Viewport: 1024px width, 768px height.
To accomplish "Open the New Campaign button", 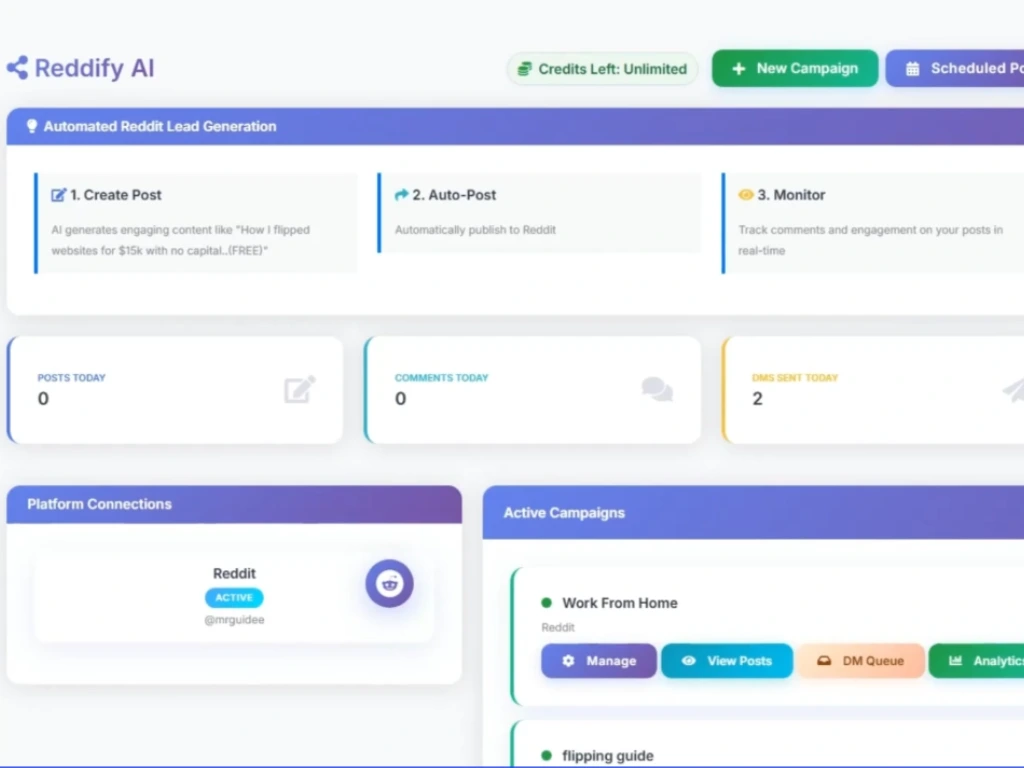I will [795, 69].
